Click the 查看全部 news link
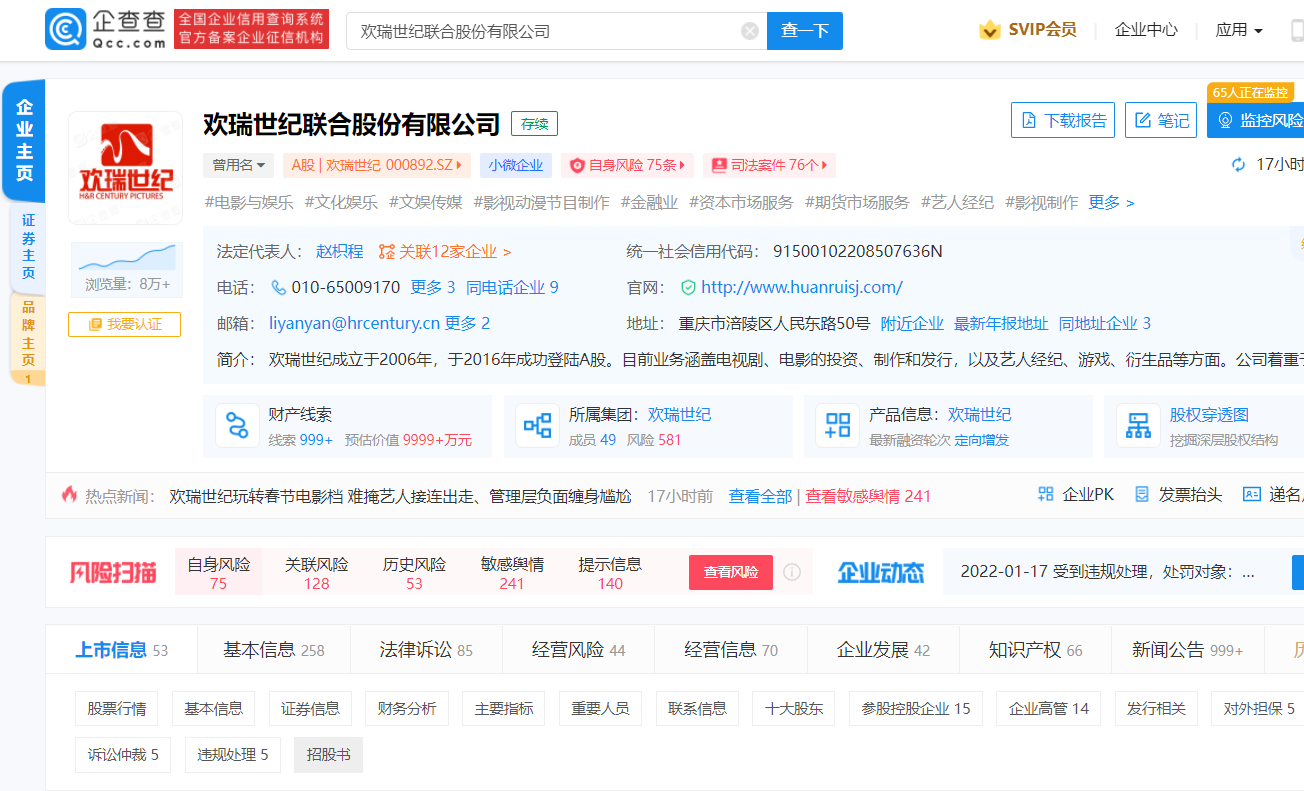 pyautogui.click(x=760, y=496)
